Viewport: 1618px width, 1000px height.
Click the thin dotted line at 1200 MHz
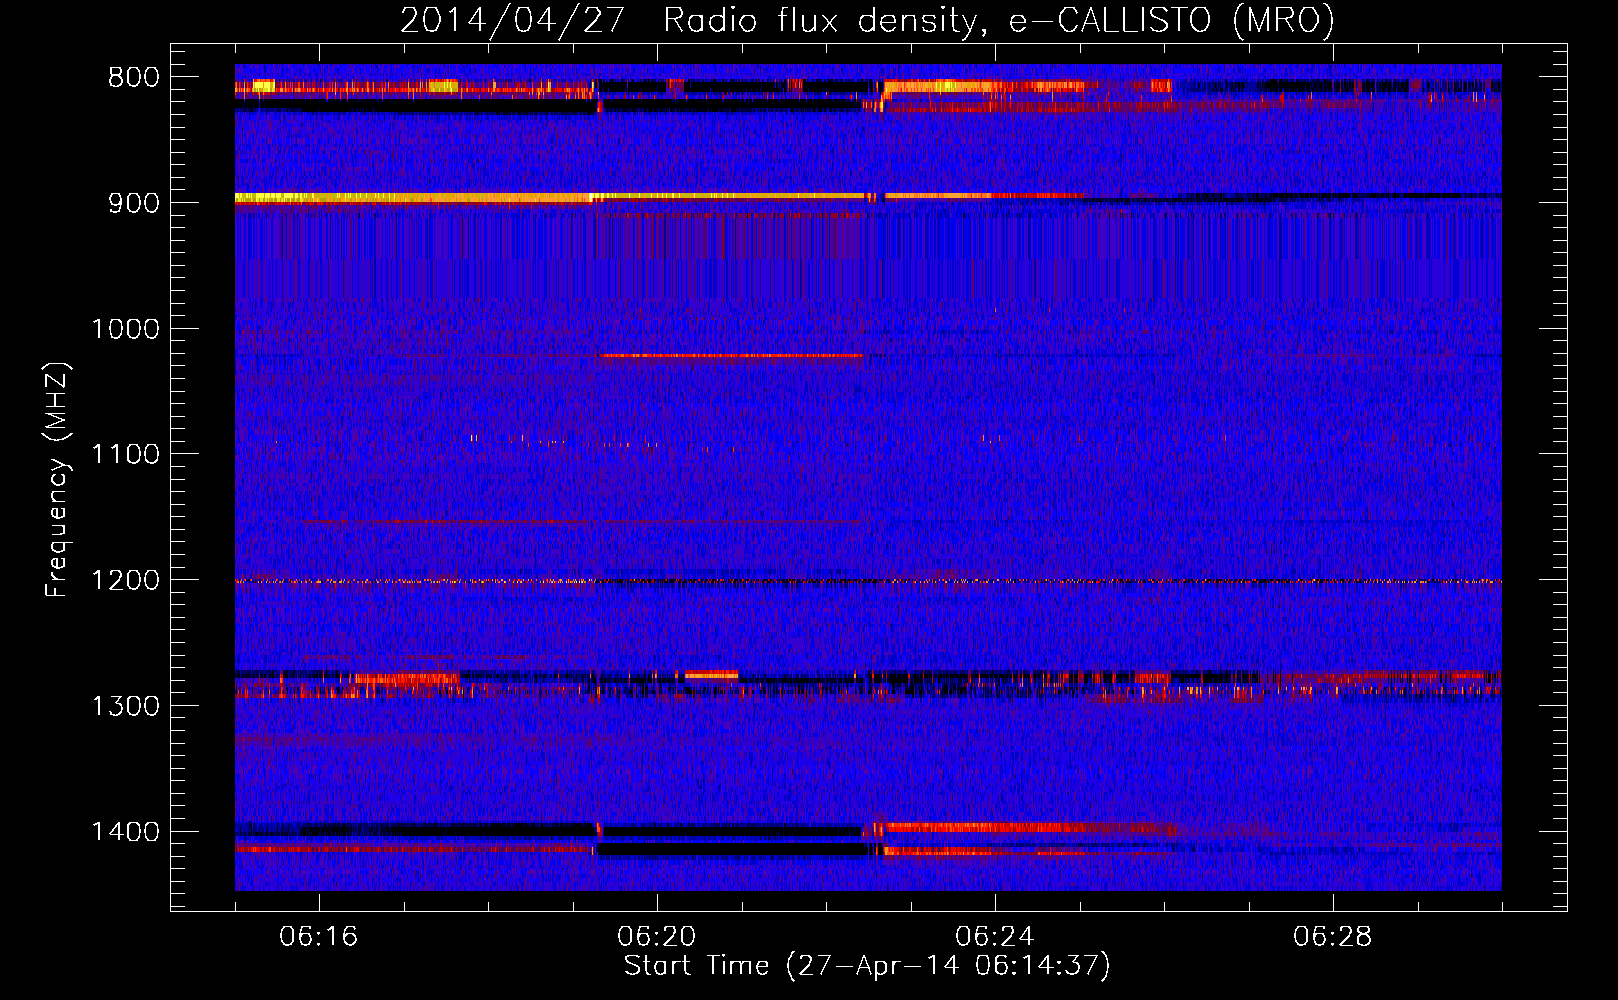point(868,581)
